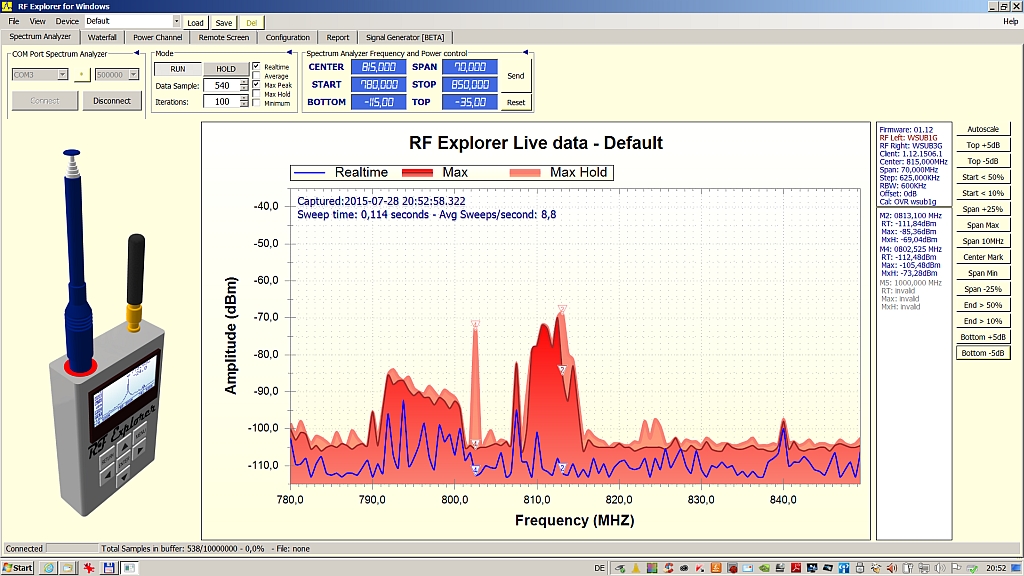Switch to the Report tab

click(338, 37)
